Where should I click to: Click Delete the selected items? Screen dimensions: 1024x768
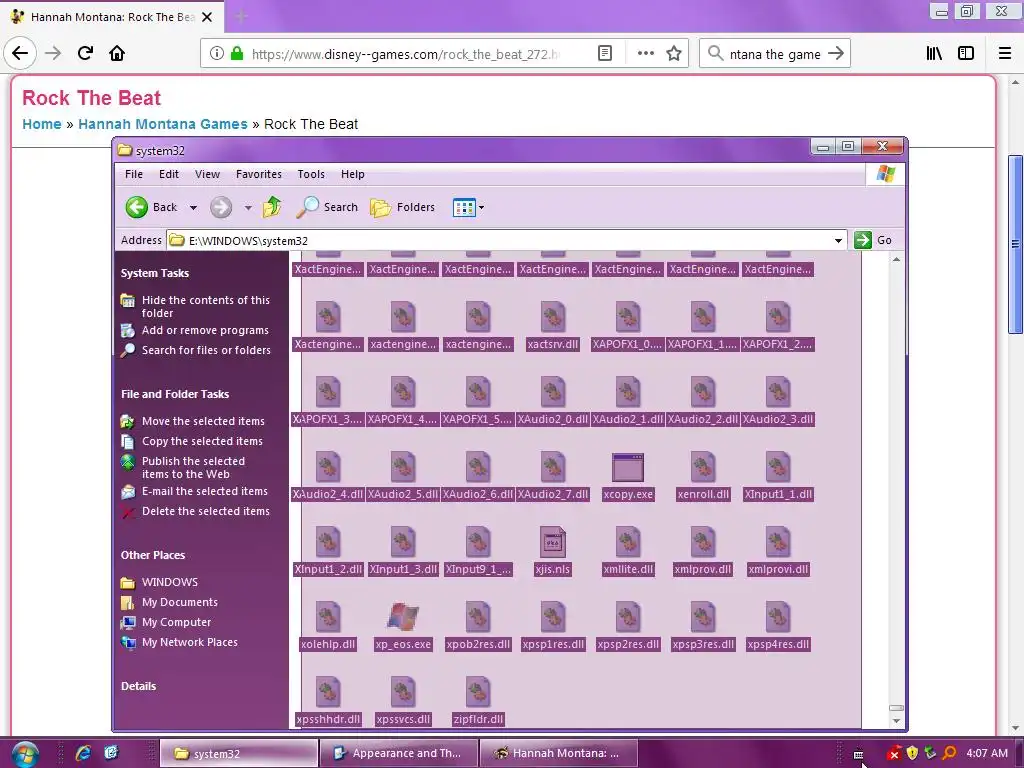(x=206, y=511)
